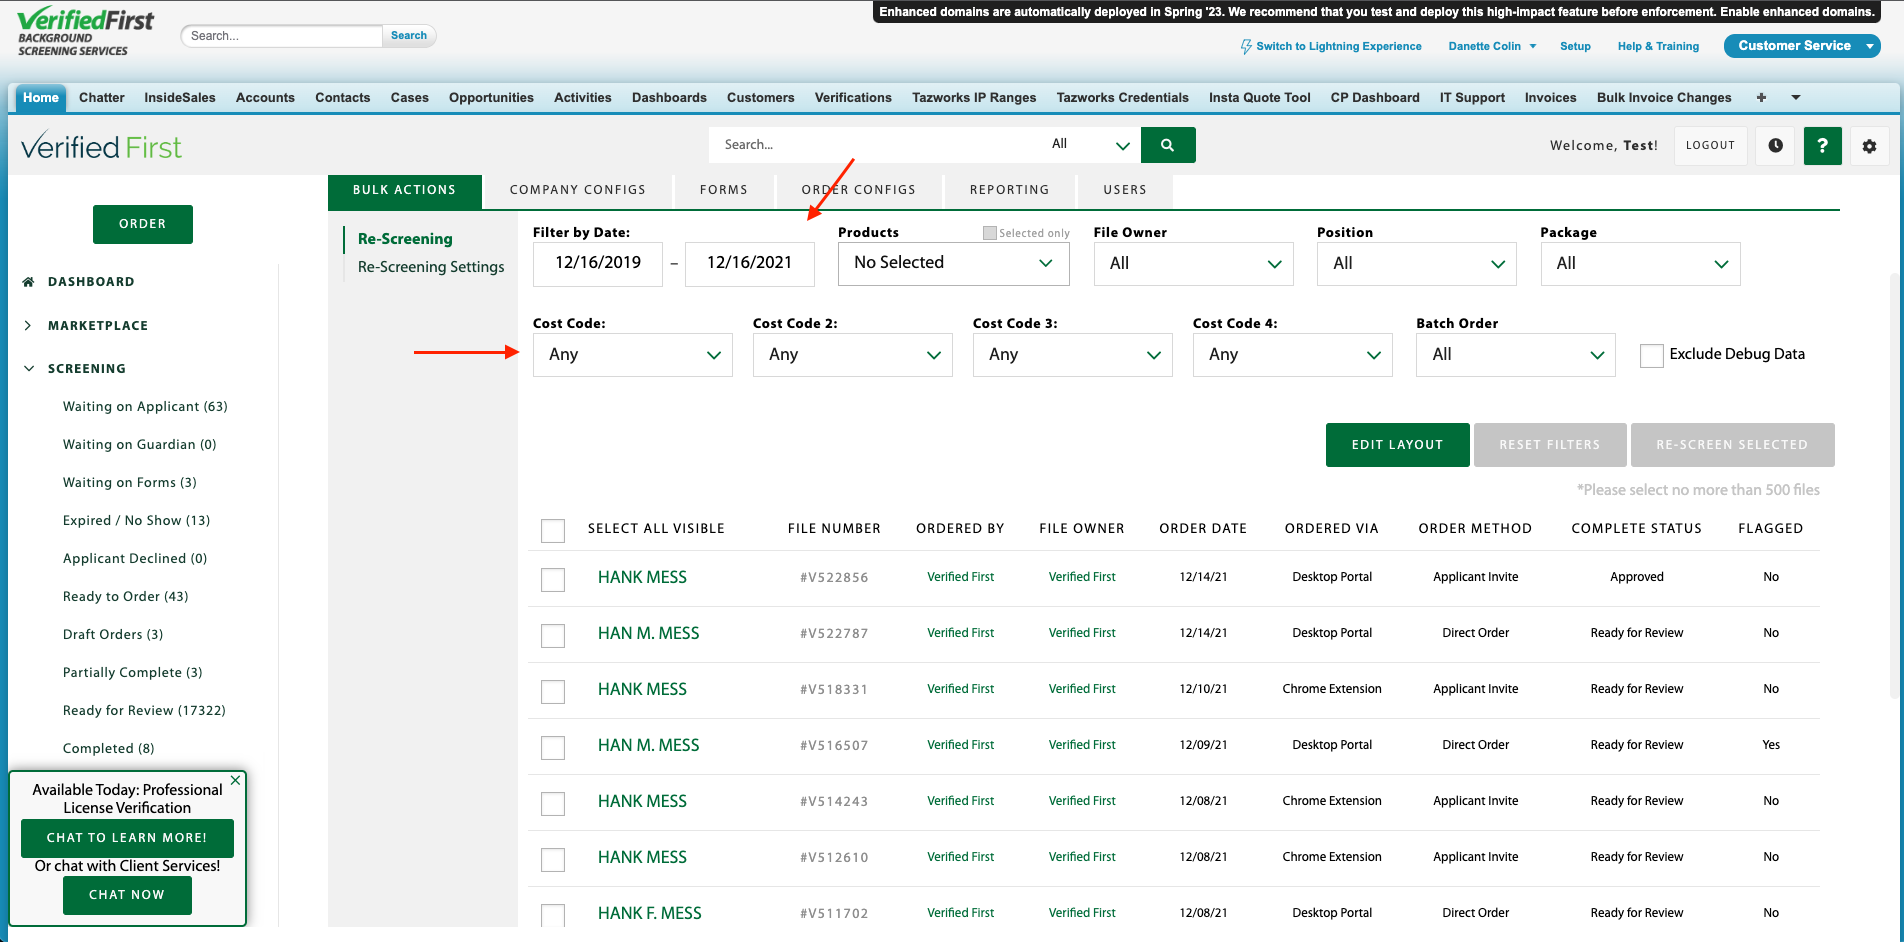Viewport: 1904px width, 942px height.
Task: Enable the Exclude Debug Data checkbox
Action: [x=1652, y=355]
